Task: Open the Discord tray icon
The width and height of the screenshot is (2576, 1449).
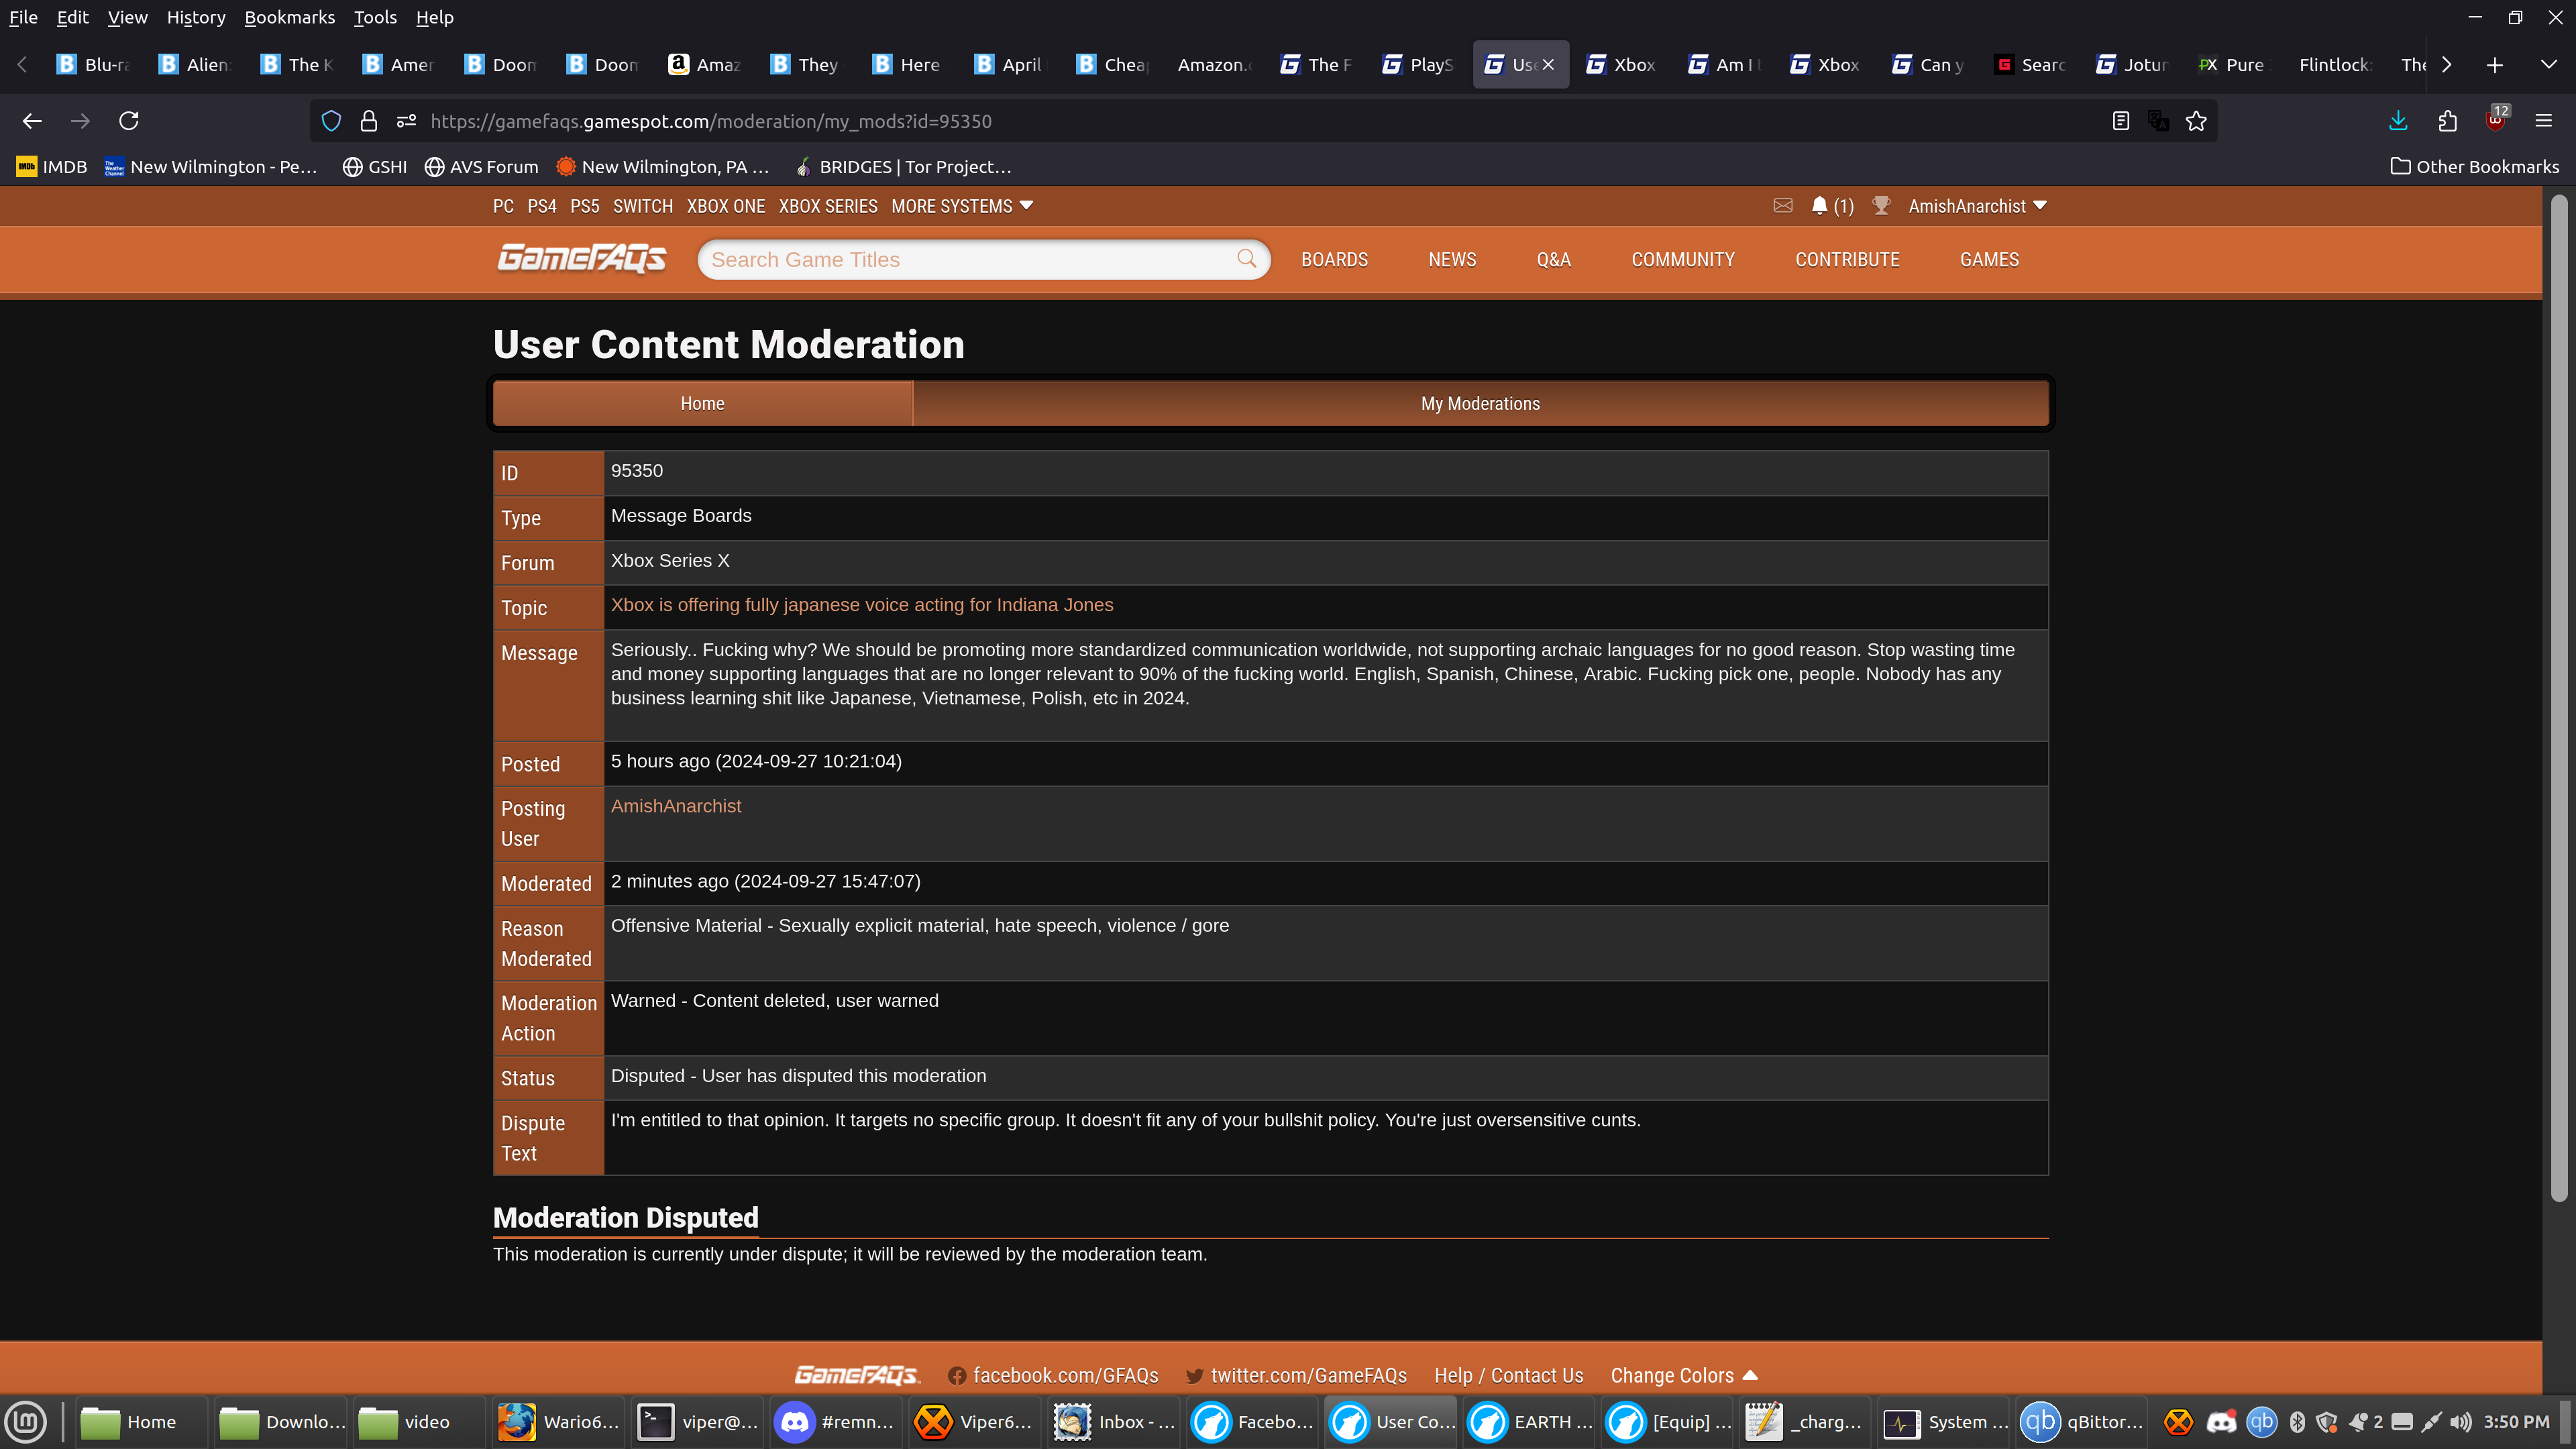Action: [2221, 1422]
